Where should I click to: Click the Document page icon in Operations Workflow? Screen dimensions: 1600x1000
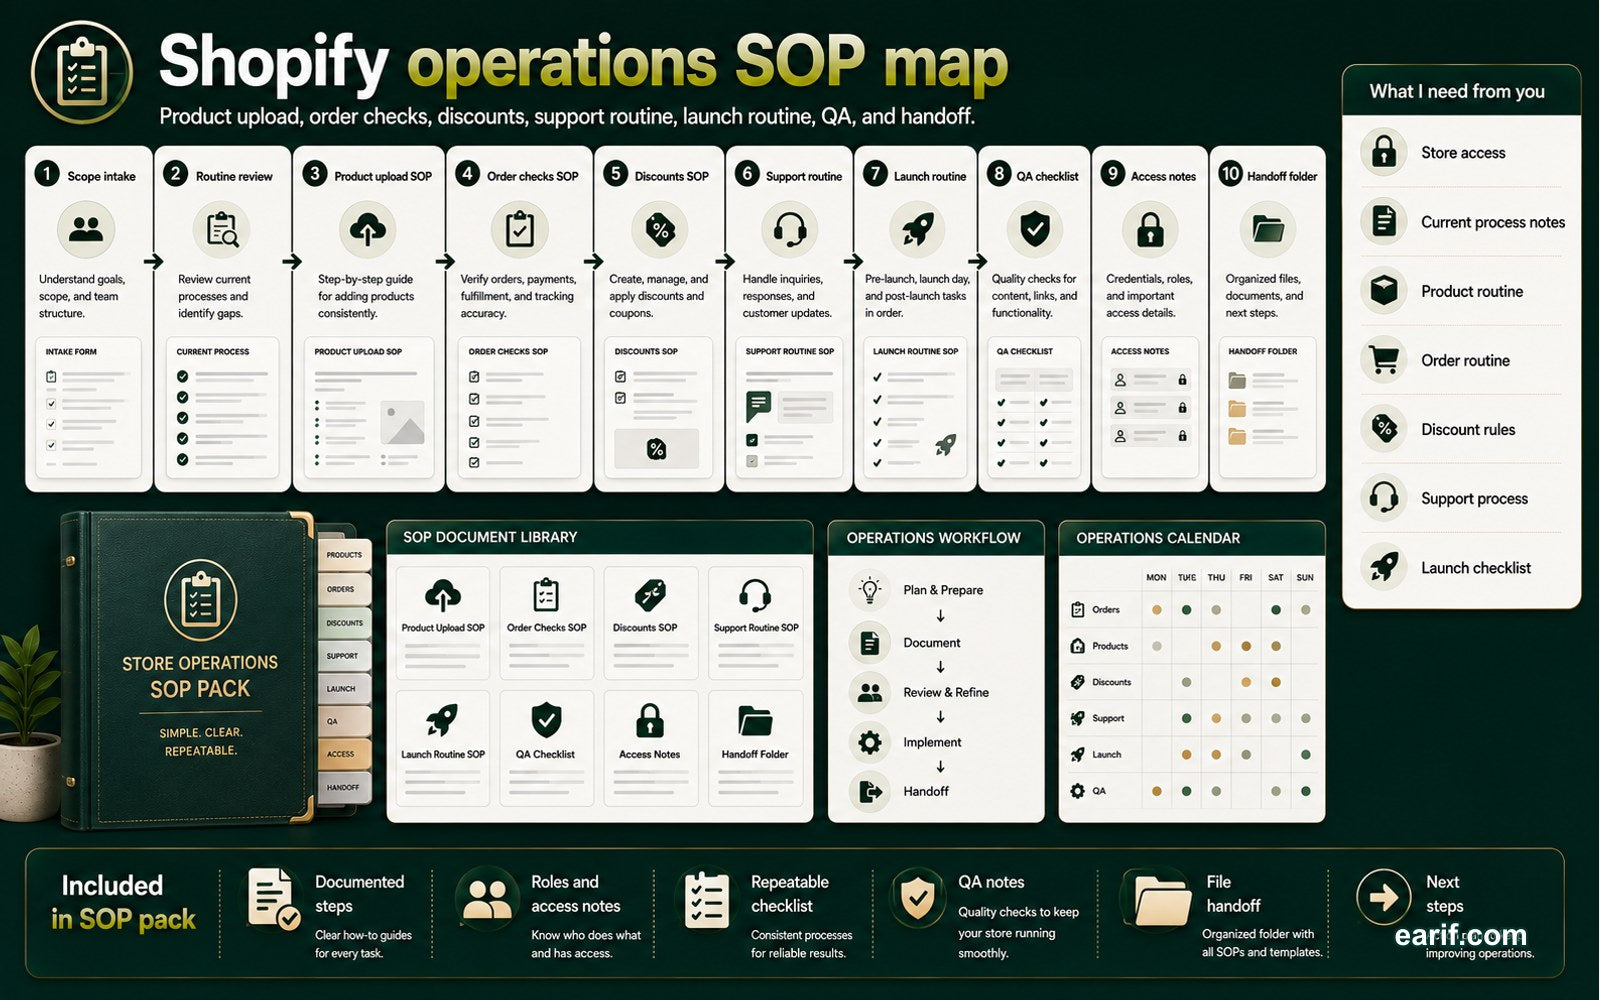tap(870, 643)
